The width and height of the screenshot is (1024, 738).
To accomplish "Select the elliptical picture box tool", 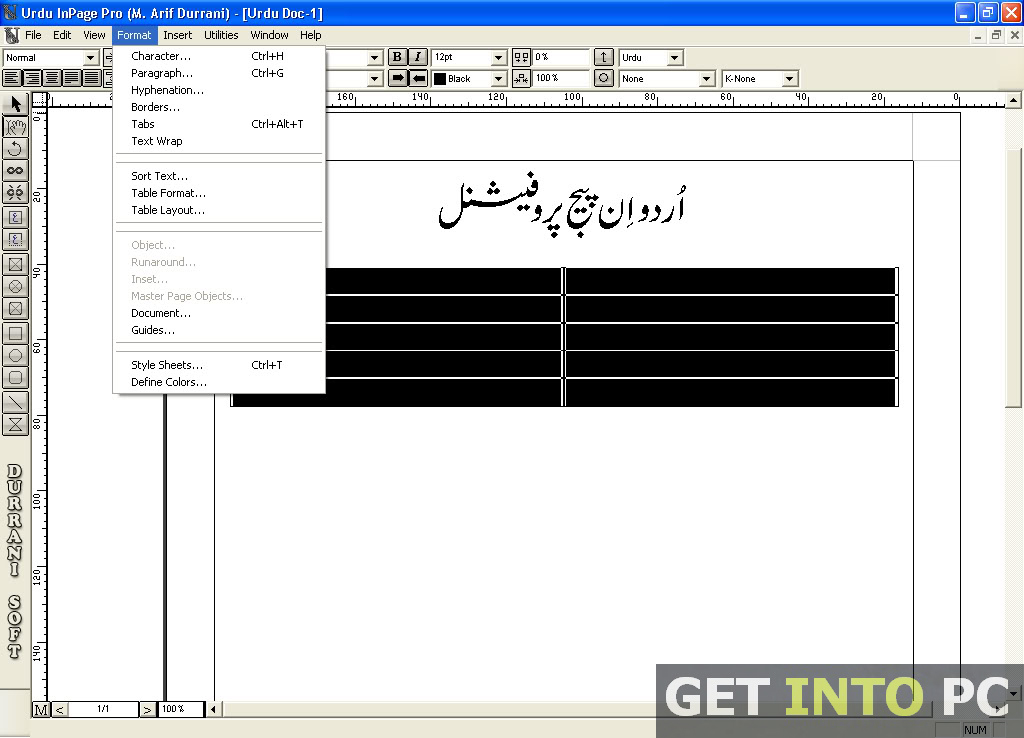I will point(16,287).
